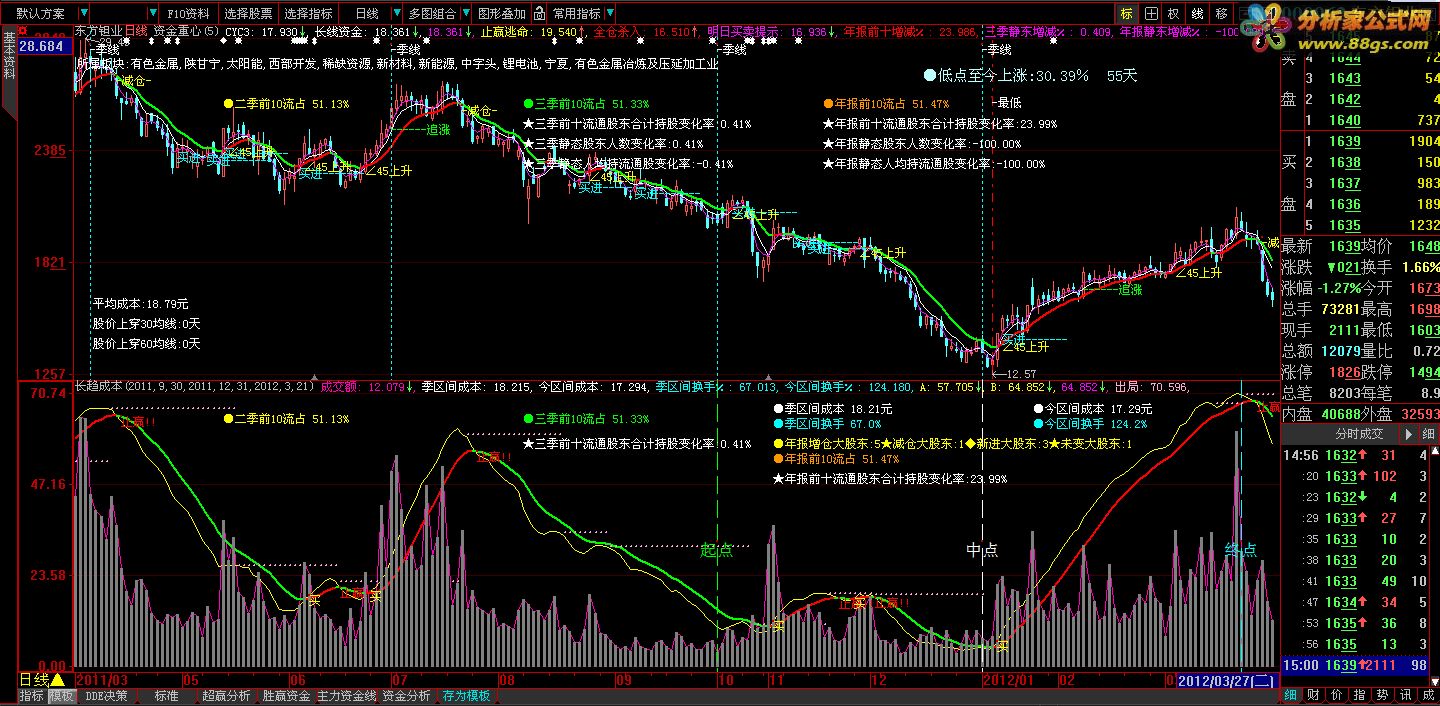The height and width of the screenshot is (706, 1440).
Task: Select the 指 tab at bottom right
Action: click(x=1360, y=695)
